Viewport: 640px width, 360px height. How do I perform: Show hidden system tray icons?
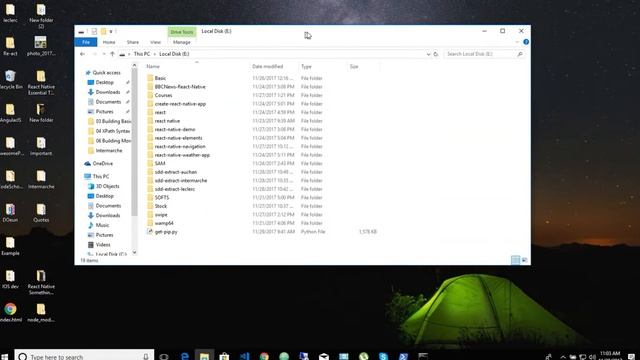[563, 357]
